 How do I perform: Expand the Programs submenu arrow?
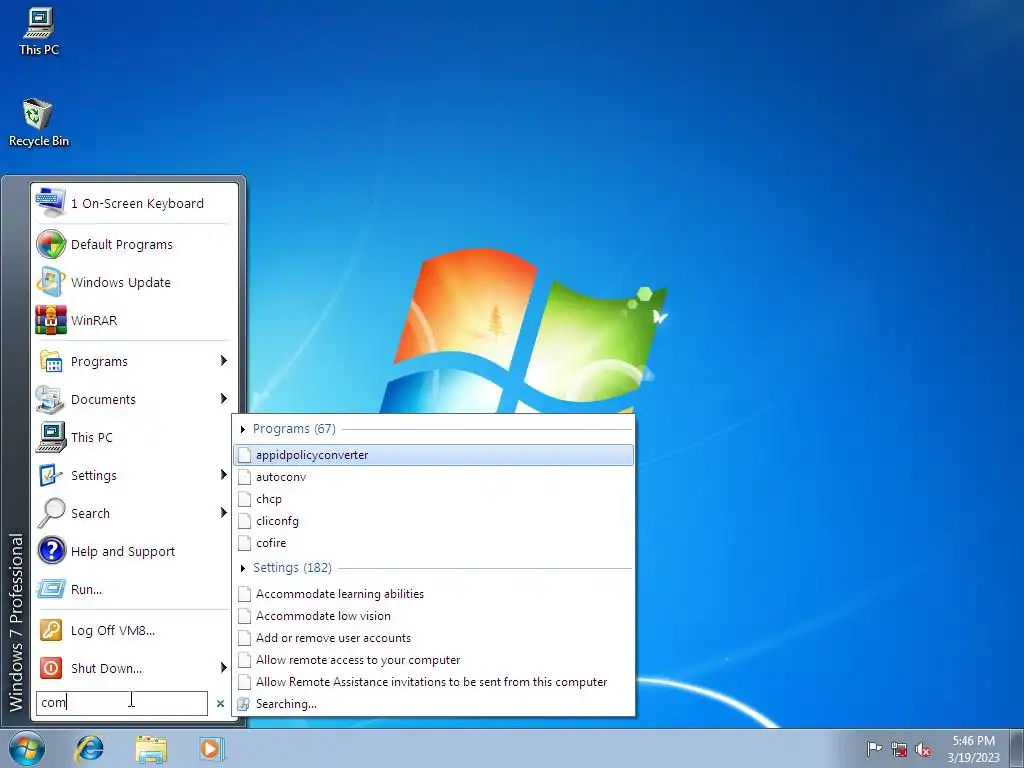pyautogui.click(x=223, y=360)
